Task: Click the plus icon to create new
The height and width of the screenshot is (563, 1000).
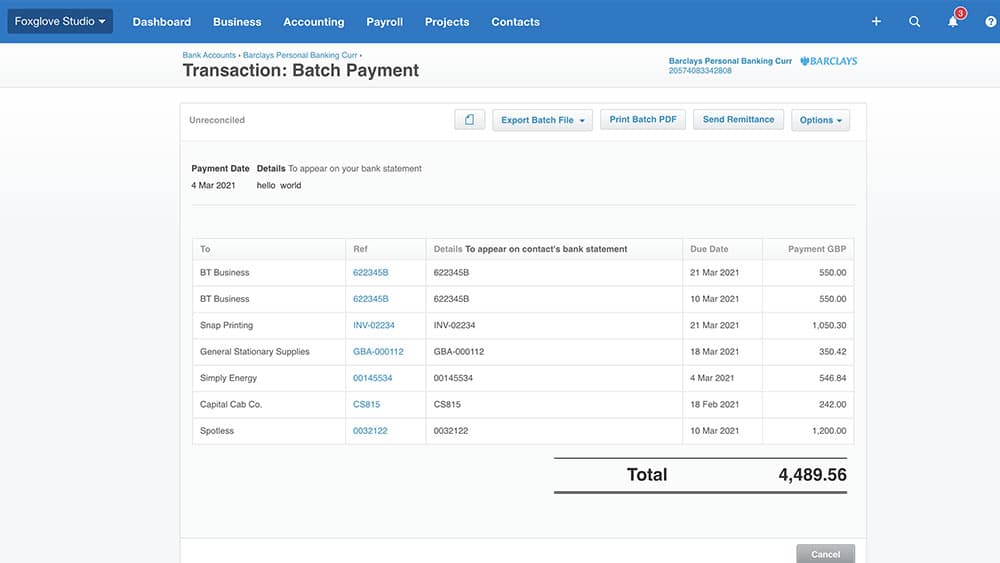Action: [x=876, y=22]
